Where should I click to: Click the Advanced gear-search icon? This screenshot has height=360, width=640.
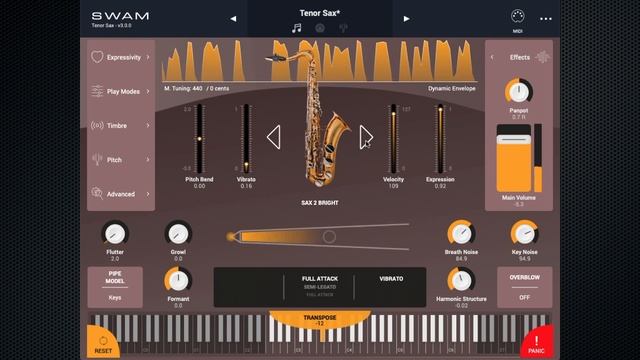click(97, 193)
